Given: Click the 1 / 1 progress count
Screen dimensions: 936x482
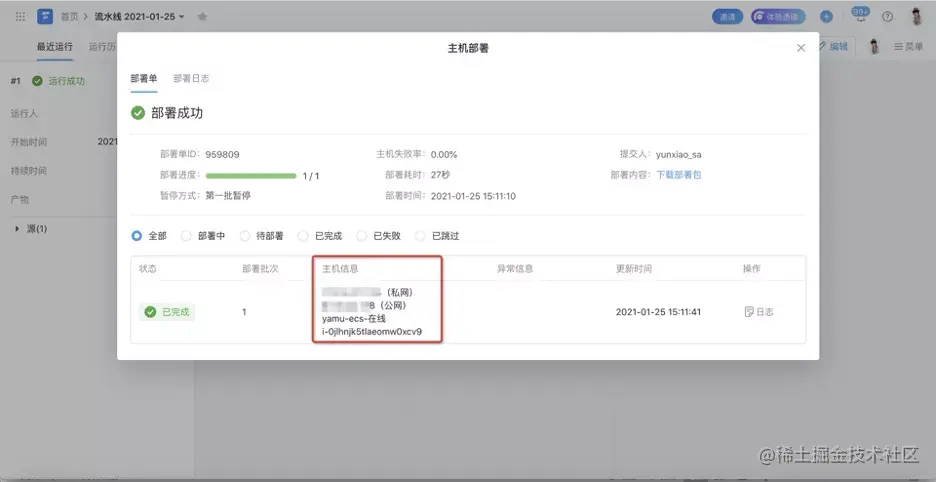Looking at the screenshot, I should (311, 176).
